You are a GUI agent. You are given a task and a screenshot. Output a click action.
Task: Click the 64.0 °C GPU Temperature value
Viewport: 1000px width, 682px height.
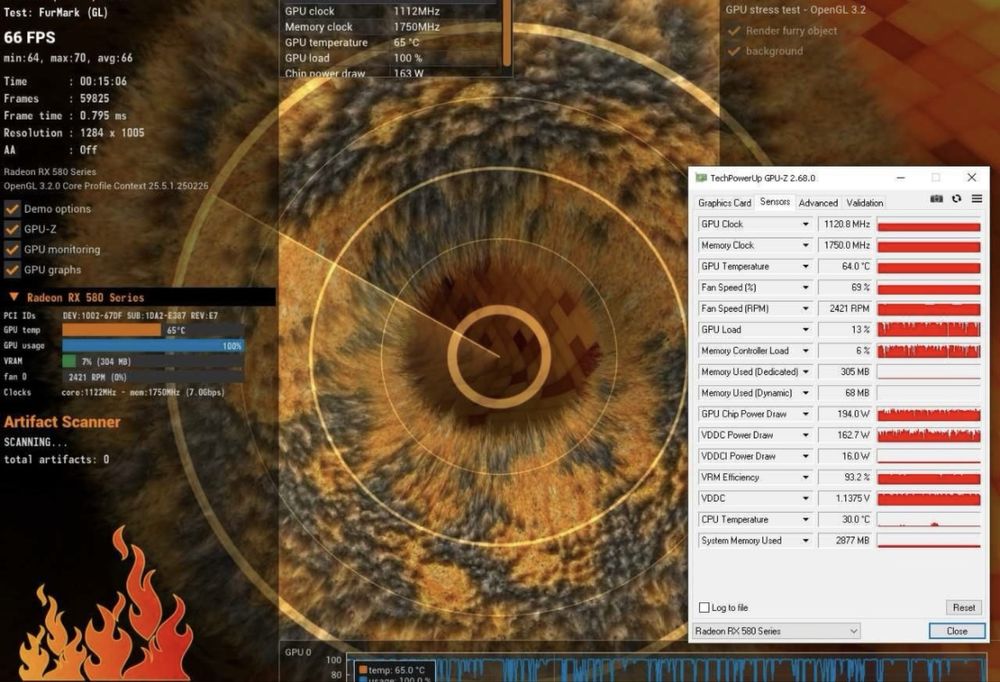[846, 267]
